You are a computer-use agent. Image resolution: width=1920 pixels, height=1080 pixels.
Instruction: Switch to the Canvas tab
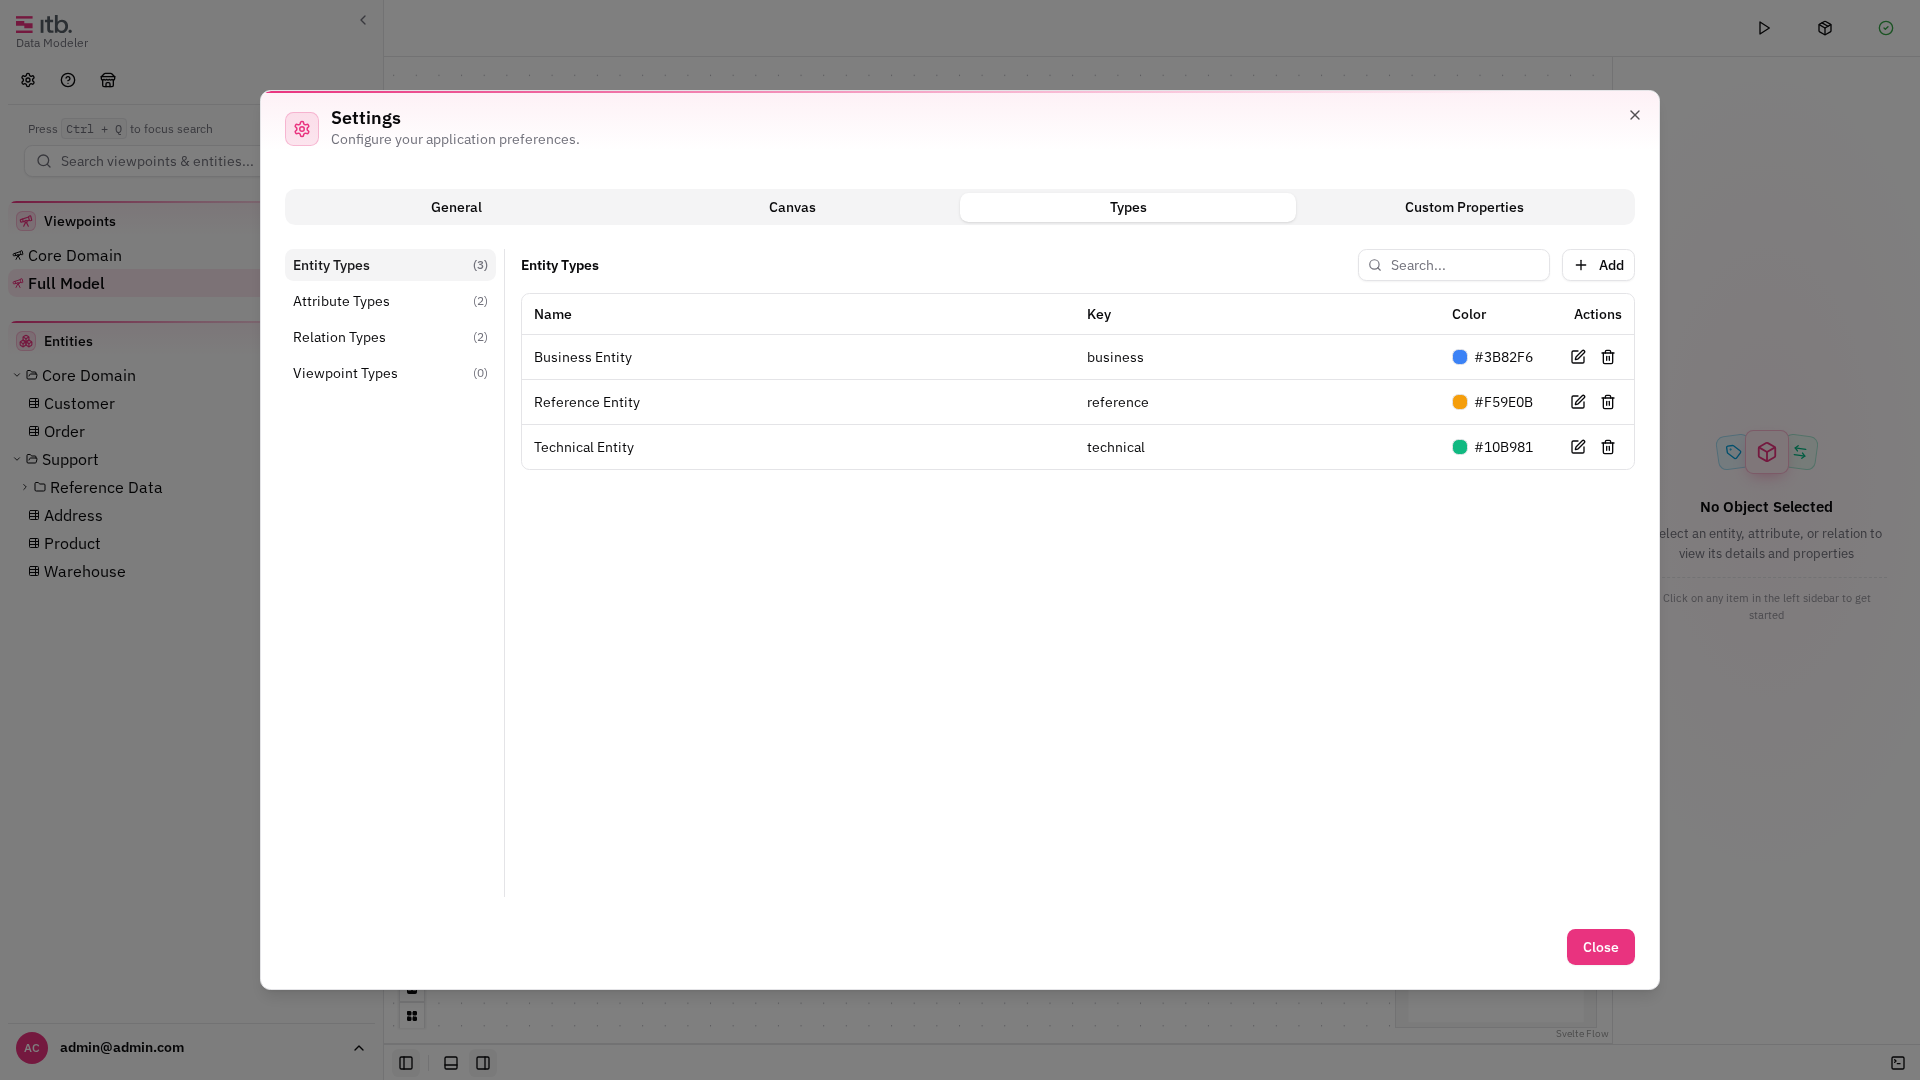792,207
